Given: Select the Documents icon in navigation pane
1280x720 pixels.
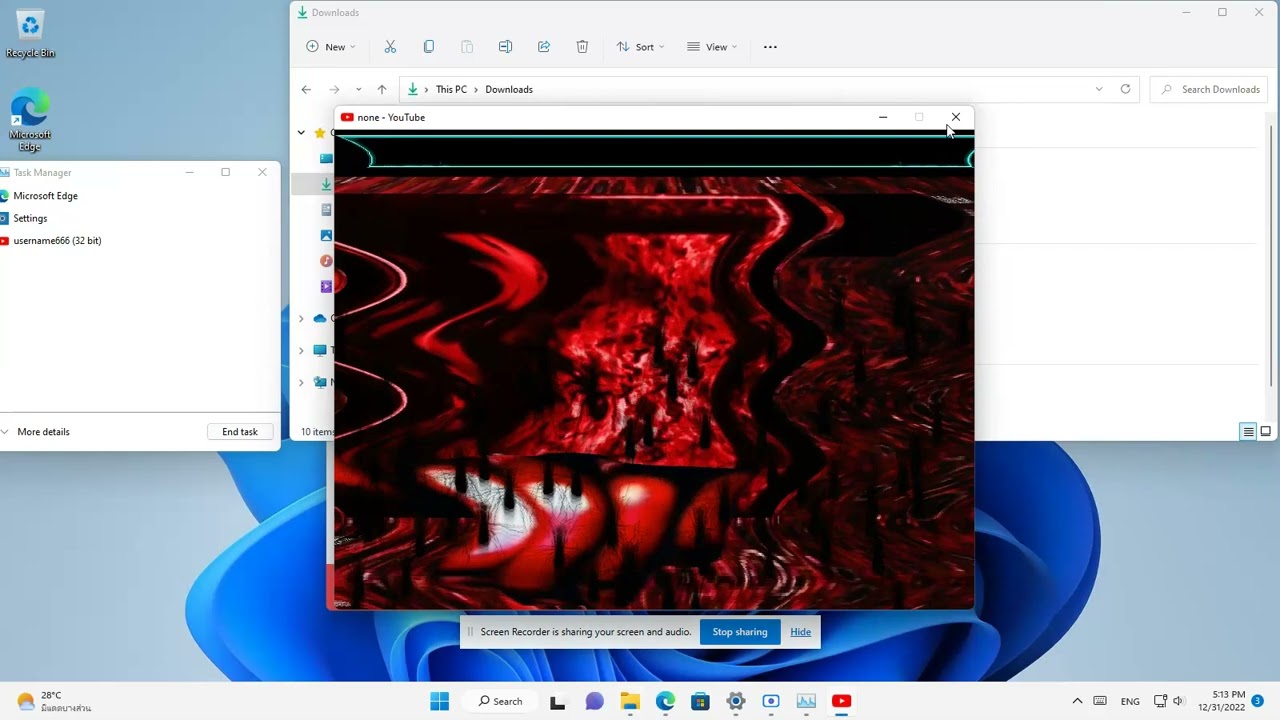Looking at the screenshot, I should pyautogui.click(x=326, y=210).
